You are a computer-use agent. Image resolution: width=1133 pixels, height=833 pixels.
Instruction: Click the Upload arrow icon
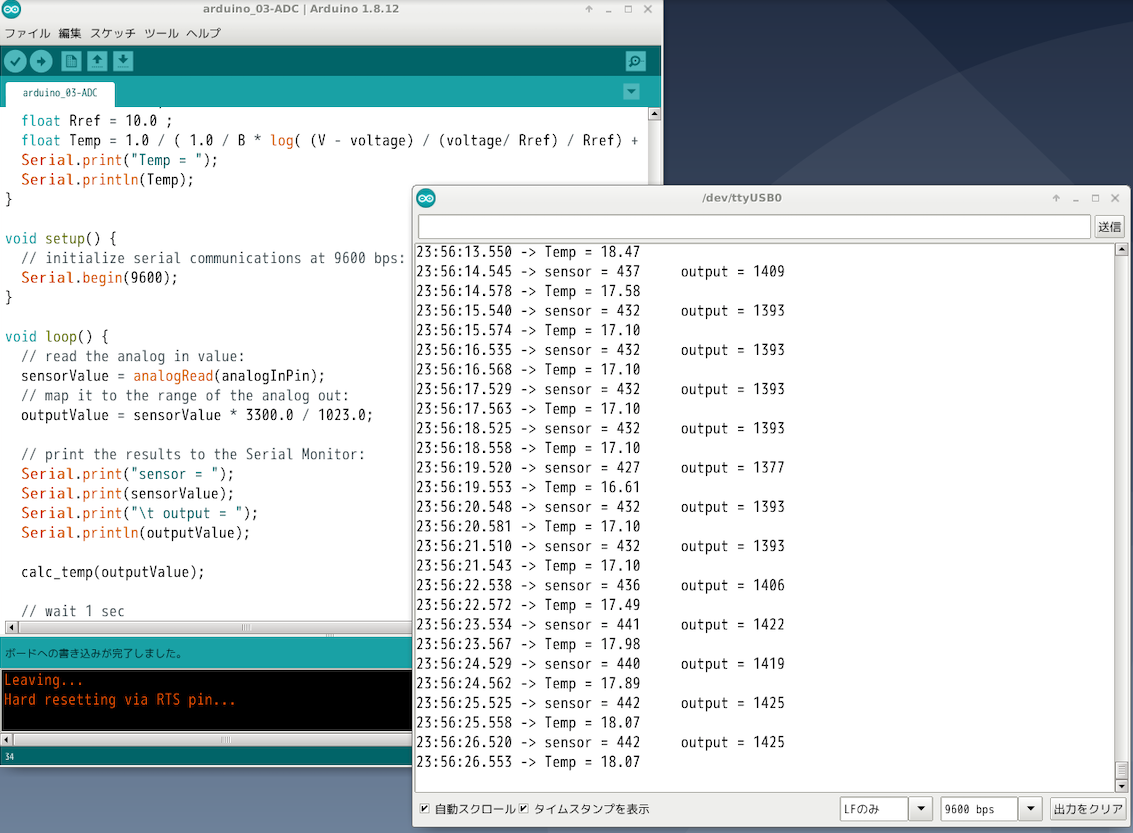(x=41, y=62)
